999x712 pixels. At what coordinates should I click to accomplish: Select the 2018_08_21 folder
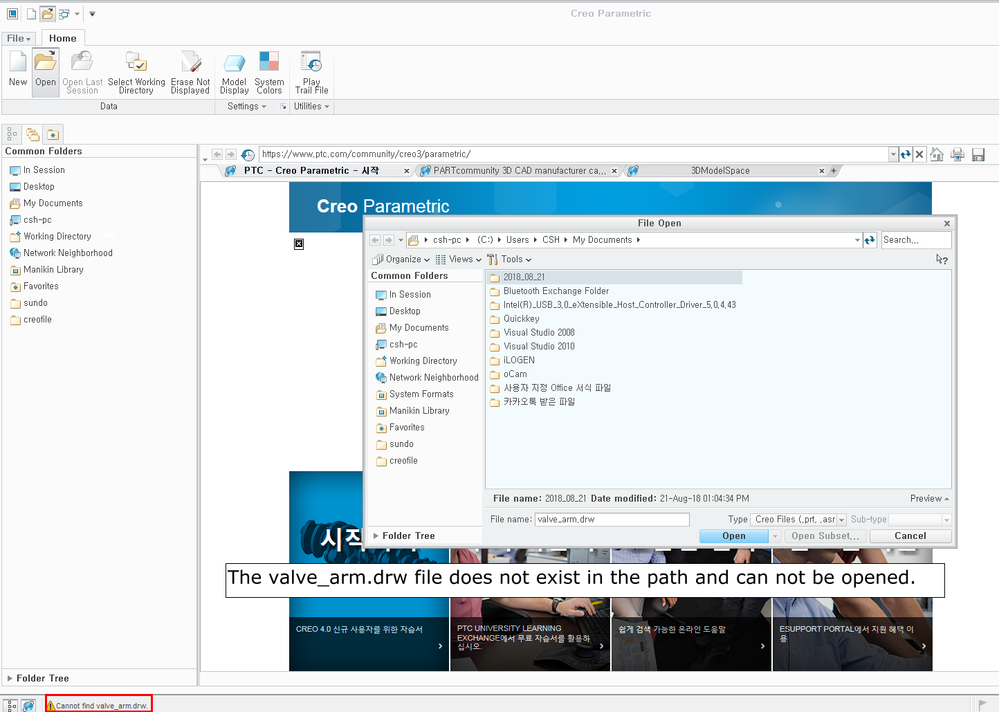[523, 277]
